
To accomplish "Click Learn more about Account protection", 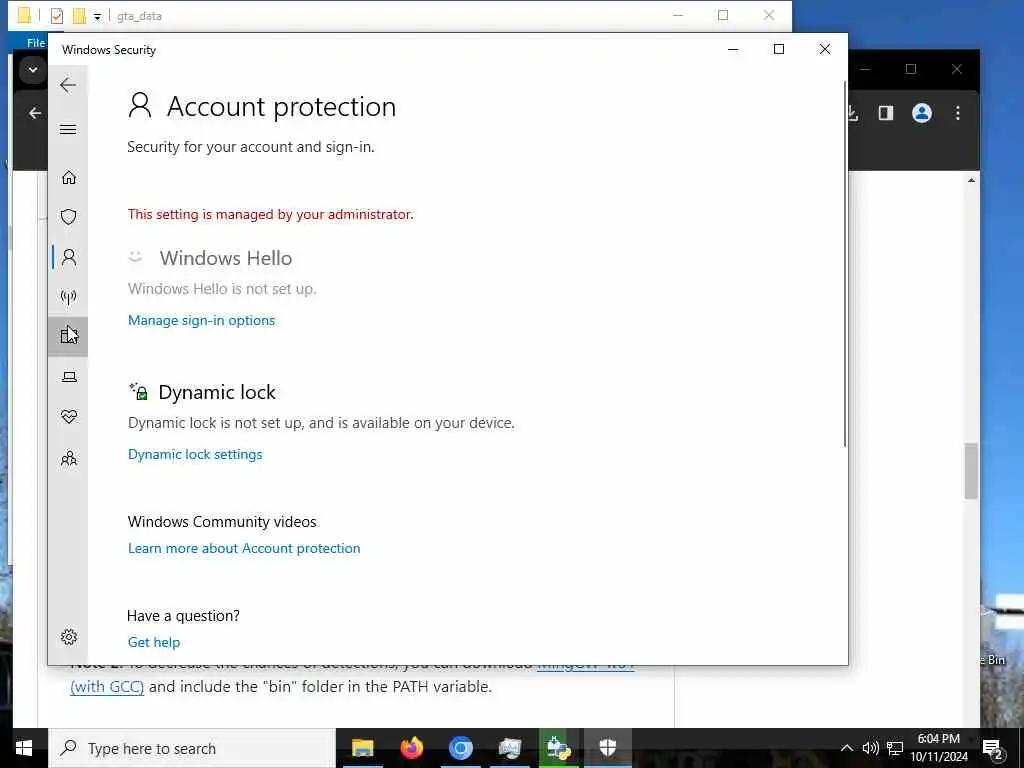I will (244, 549).
